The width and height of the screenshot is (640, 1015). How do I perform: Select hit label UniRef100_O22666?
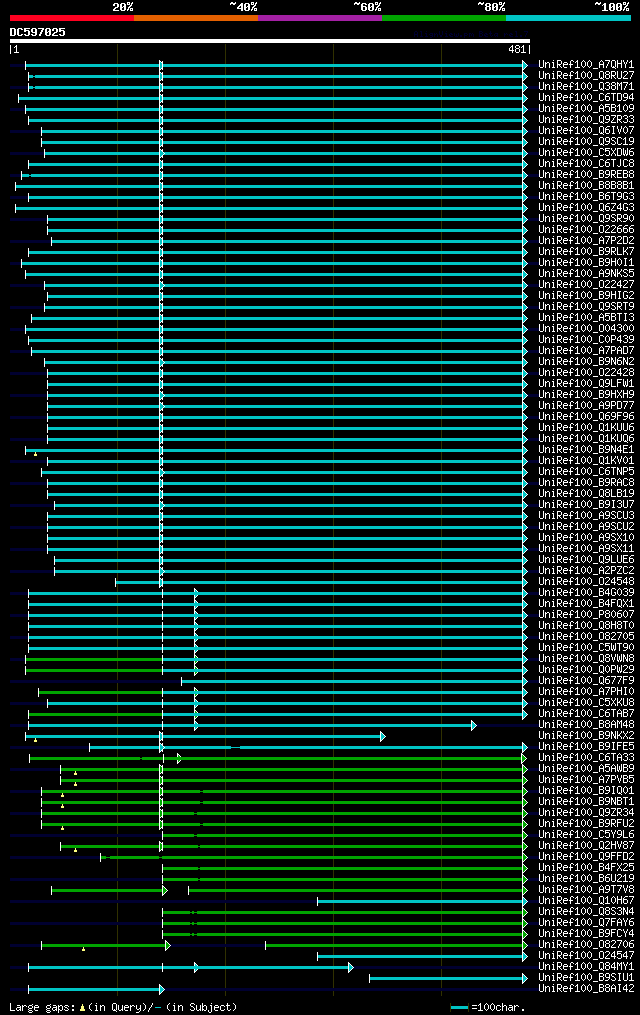pos(586,230)
